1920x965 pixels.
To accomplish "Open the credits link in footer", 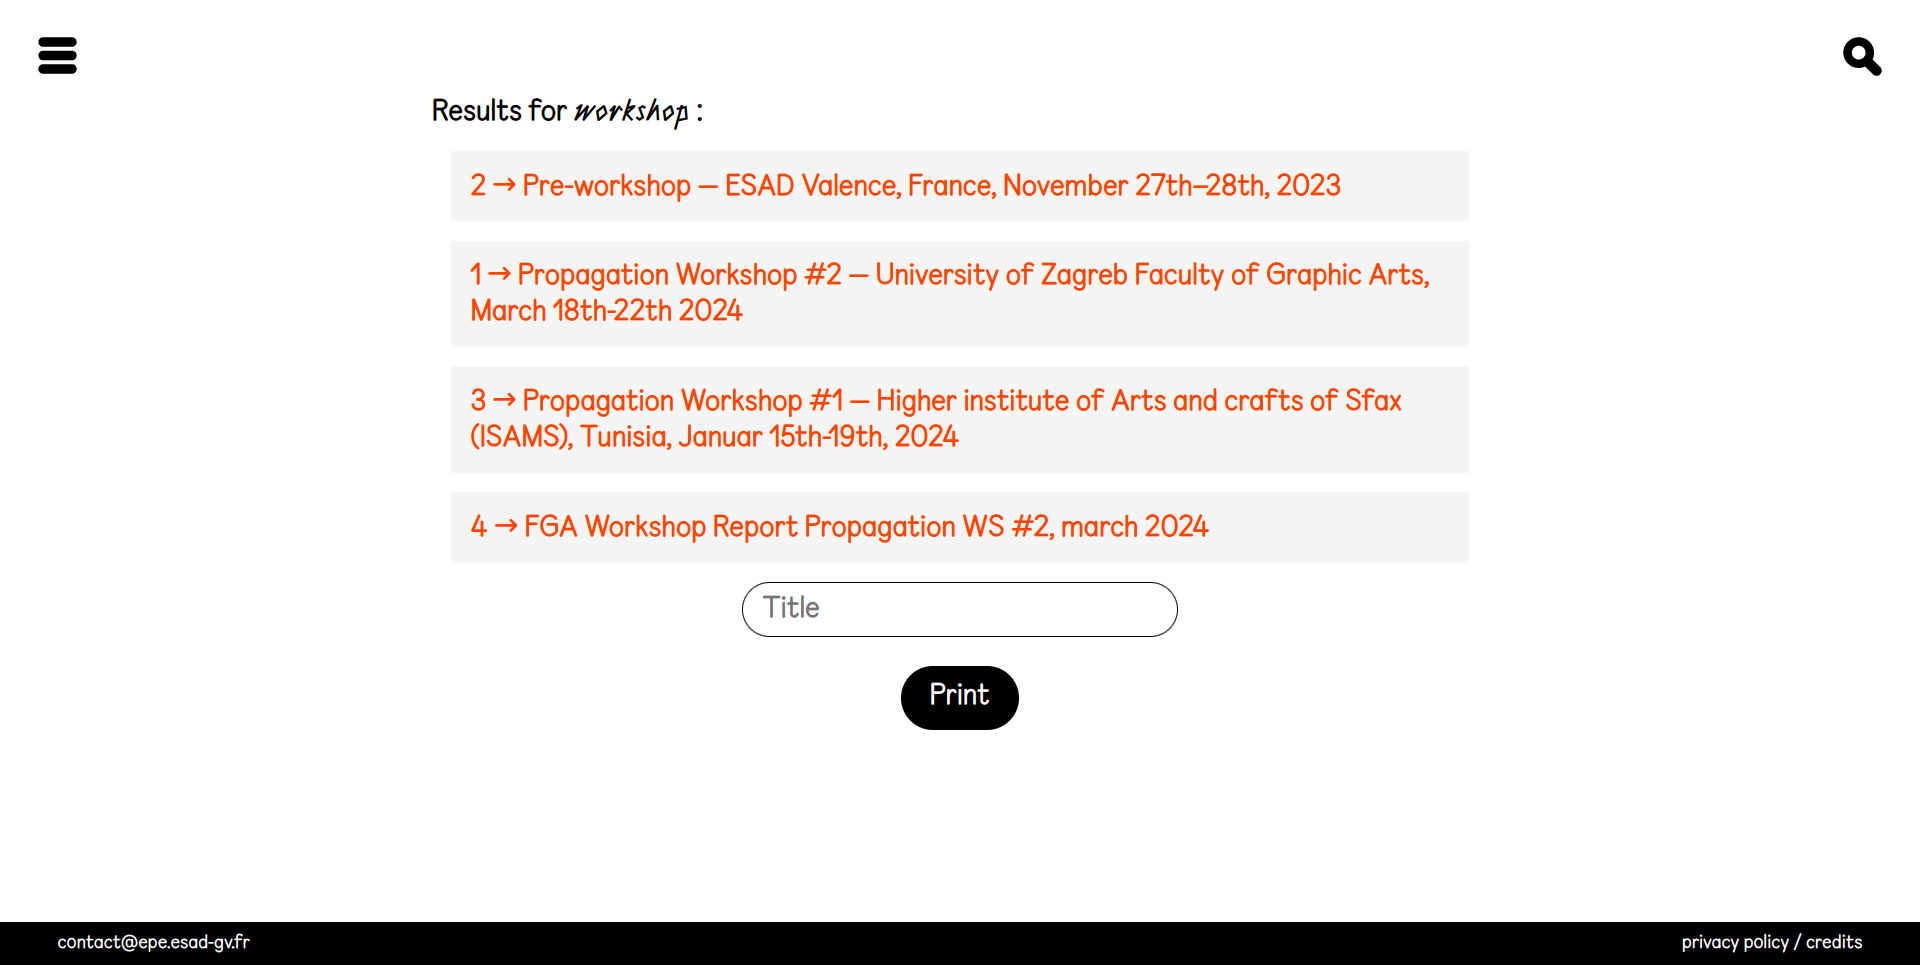I will click(x=1834, y=942).
